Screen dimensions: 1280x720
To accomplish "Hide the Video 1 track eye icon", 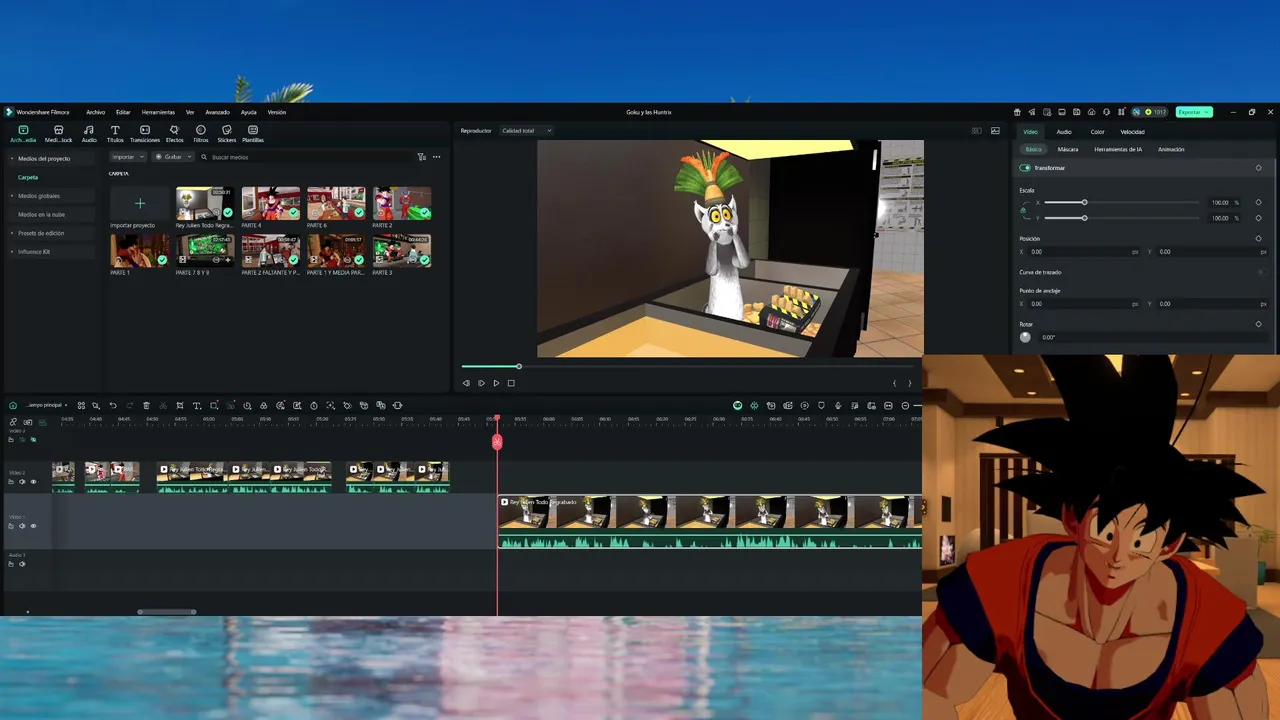I will (x=33, y=526).
